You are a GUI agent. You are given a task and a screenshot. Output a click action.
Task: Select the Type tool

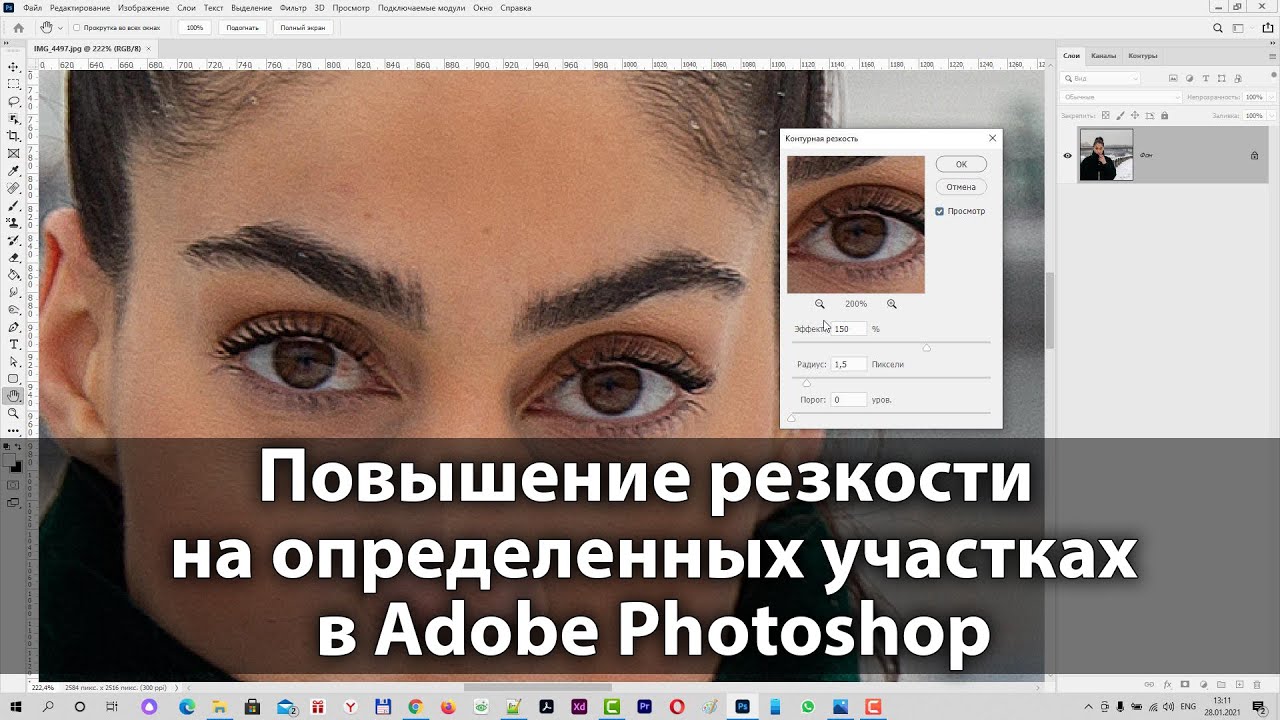(13, 344)
